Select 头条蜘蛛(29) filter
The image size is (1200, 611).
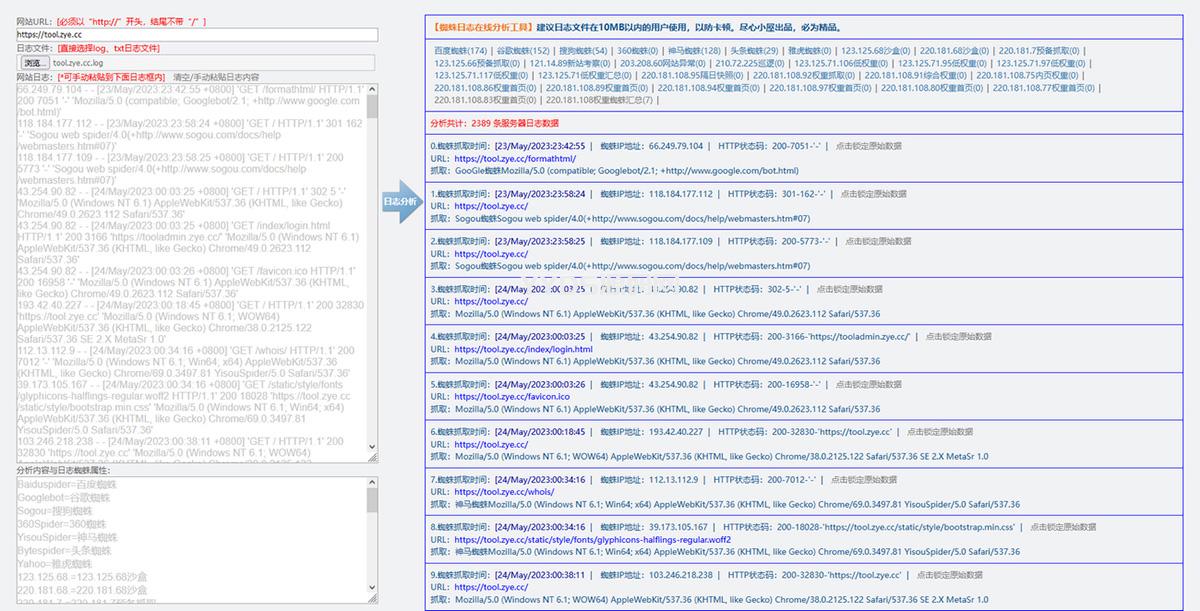click(x=754, y=50)
